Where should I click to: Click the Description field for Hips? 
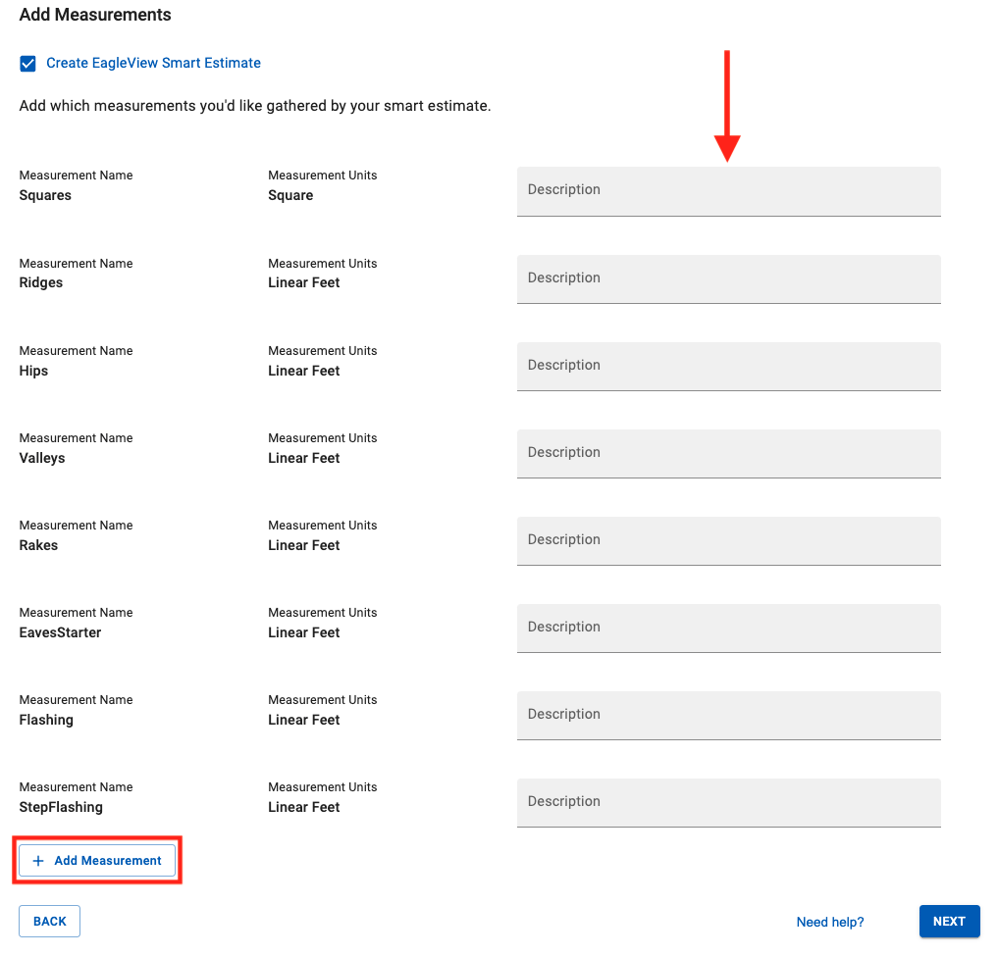point(728,366)
